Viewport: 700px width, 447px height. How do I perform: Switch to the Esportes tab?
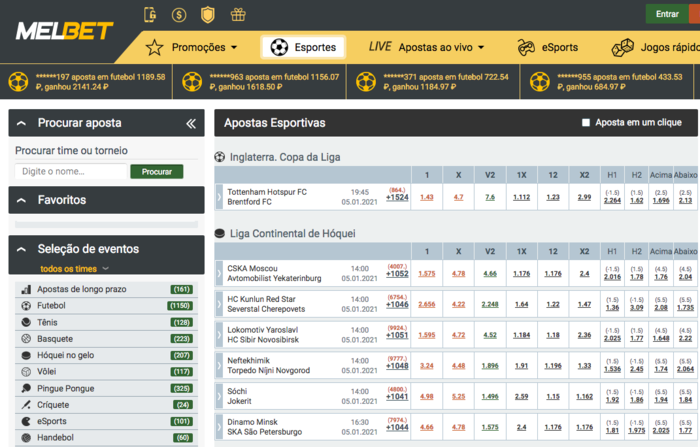click(304, 47)
